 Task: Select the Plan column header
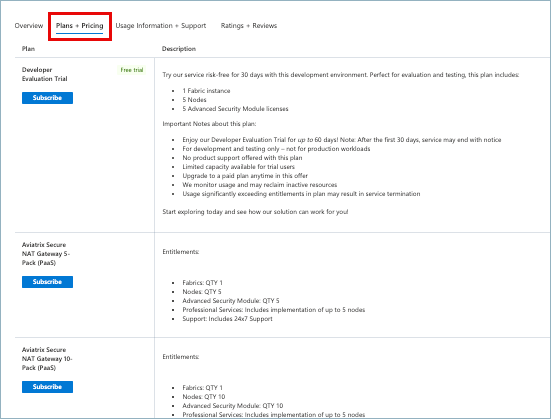[28, 49]
